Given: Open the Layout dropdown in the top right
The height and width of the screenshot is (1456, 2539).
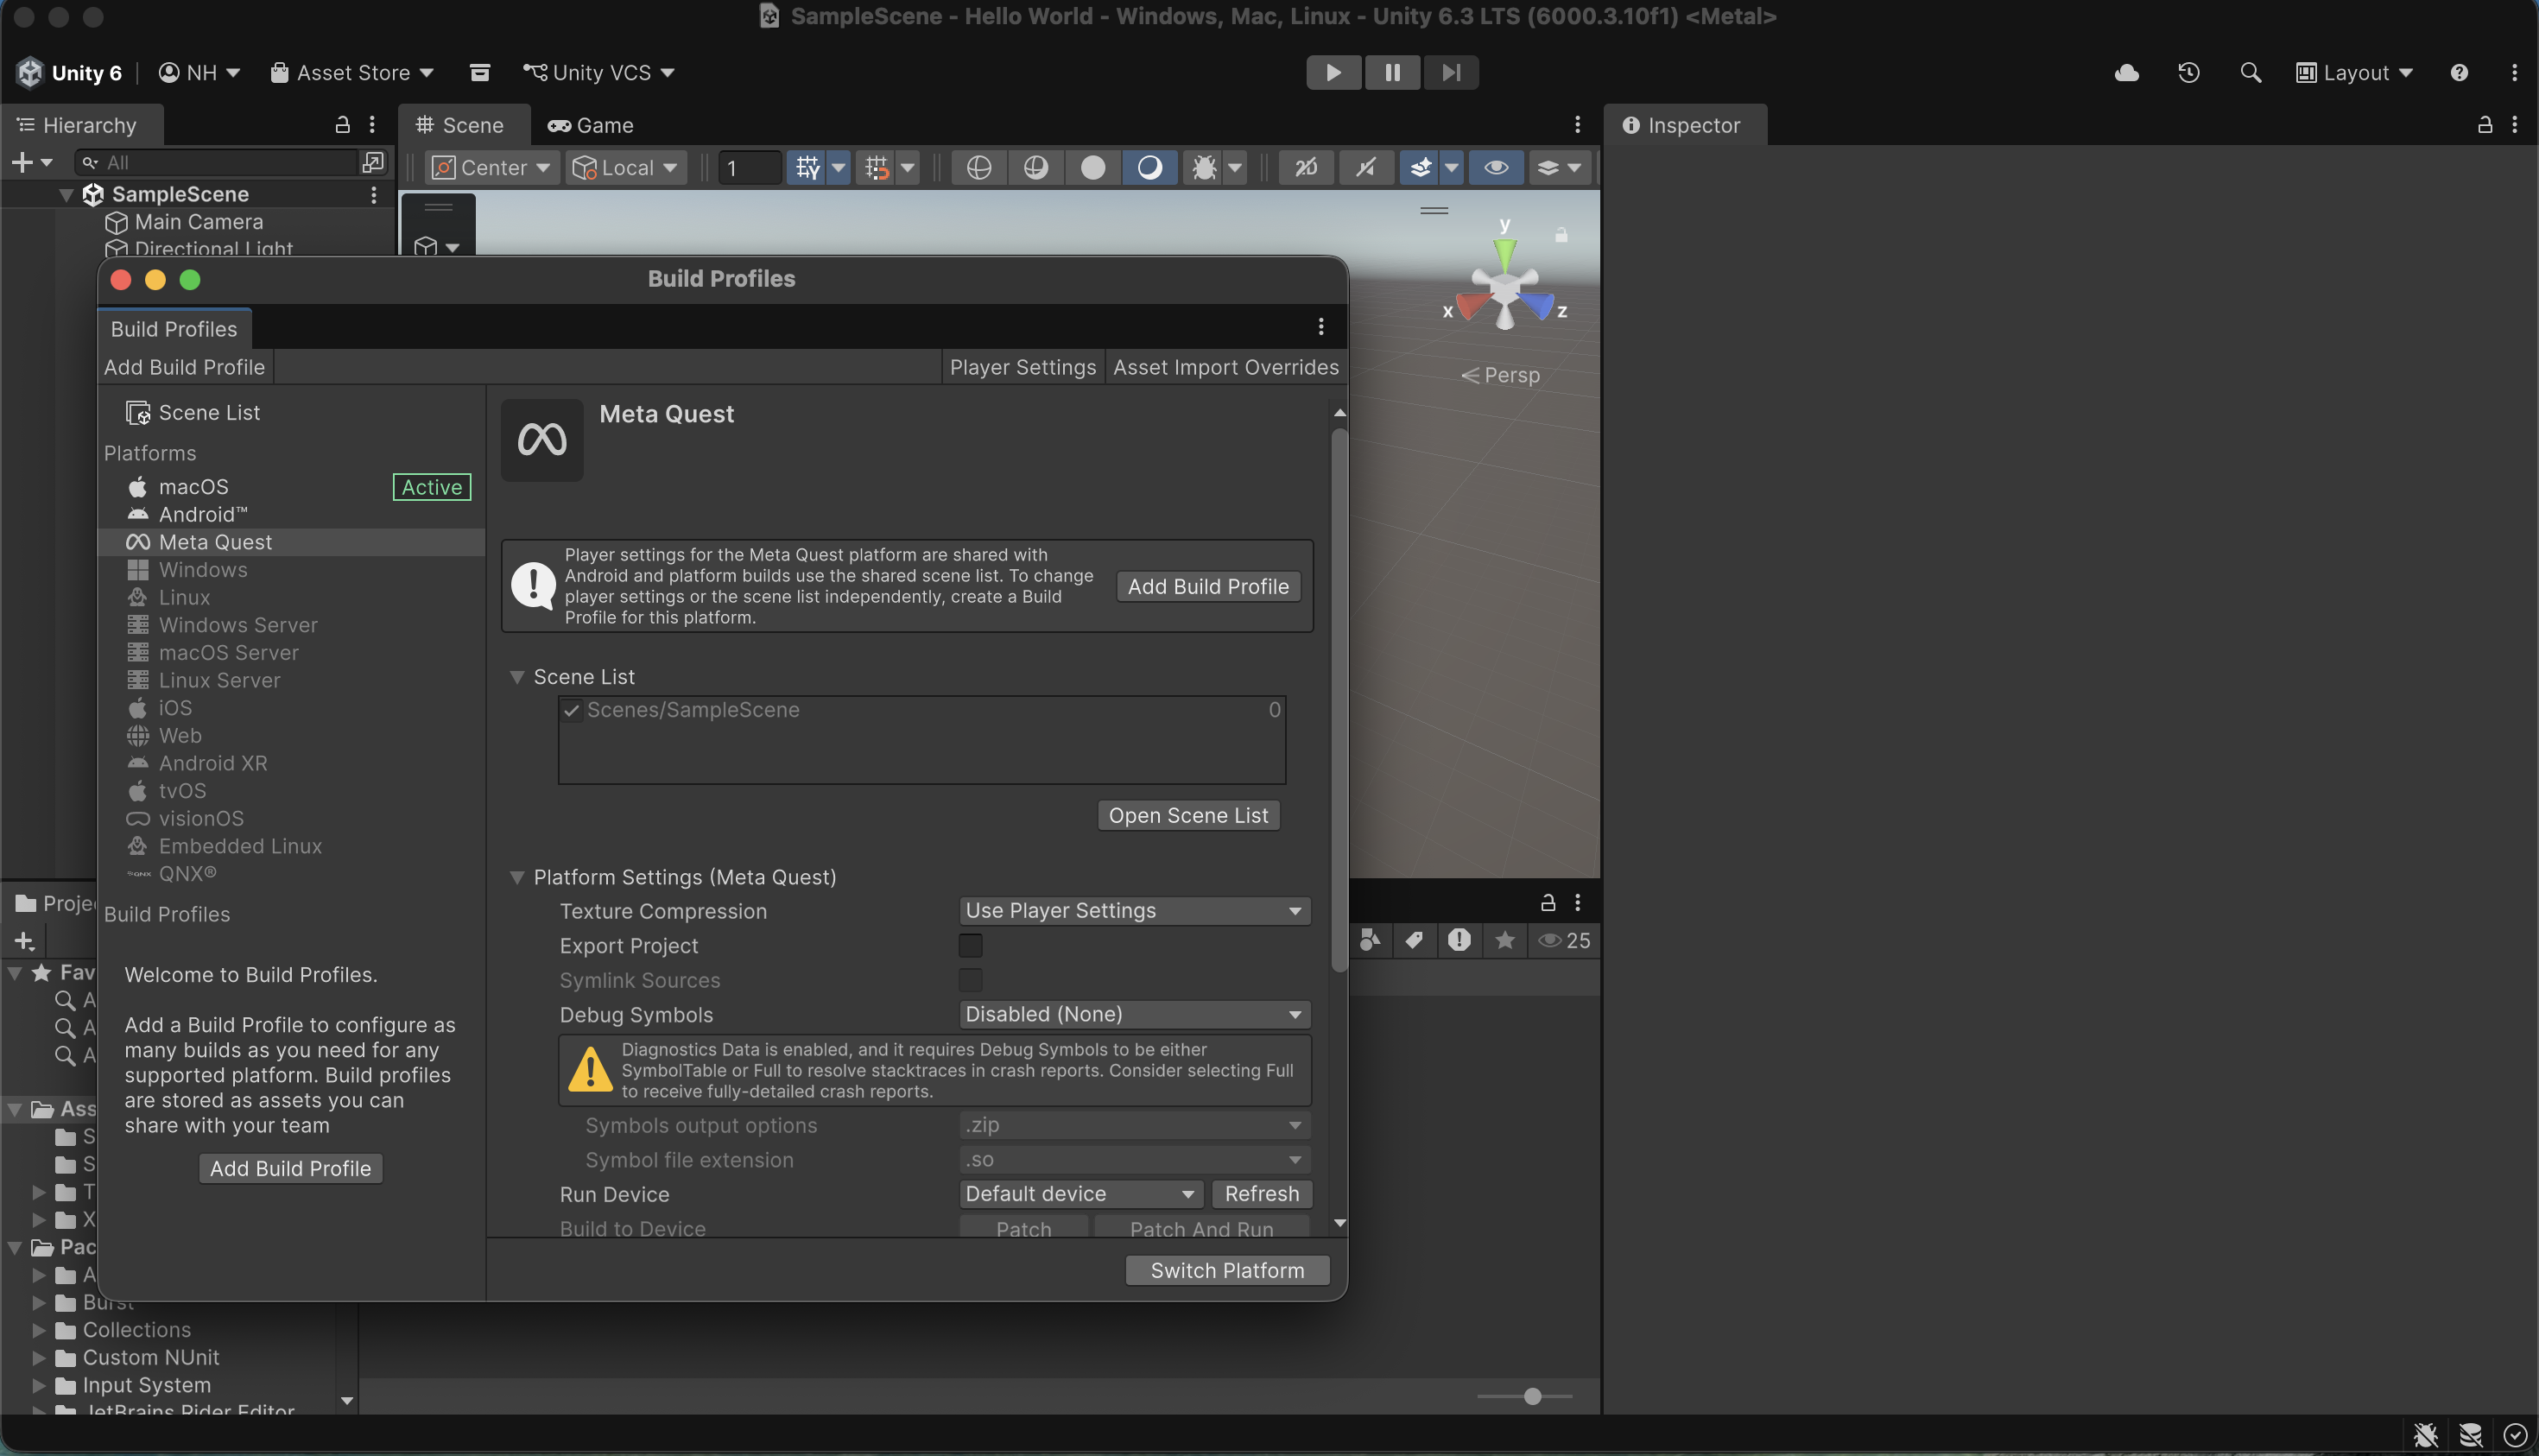Looking at the screenshot, I should (2356, 72).
